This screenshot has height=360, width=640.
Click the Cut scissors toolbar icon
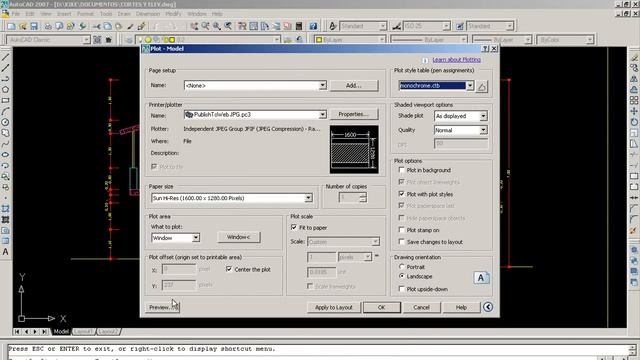click(96, 26)
